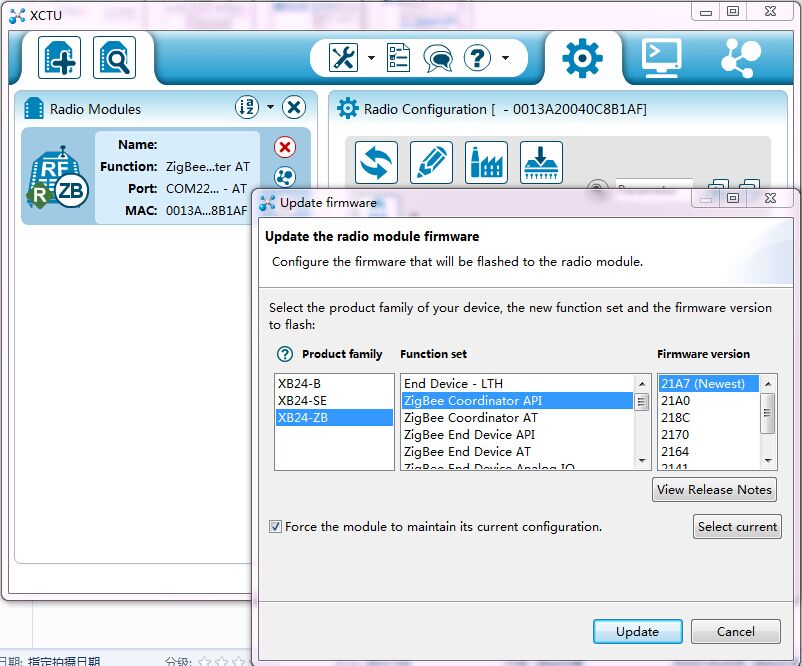
Task: Select the ZigBee radio module thumbnail
Action: point(57,177)
